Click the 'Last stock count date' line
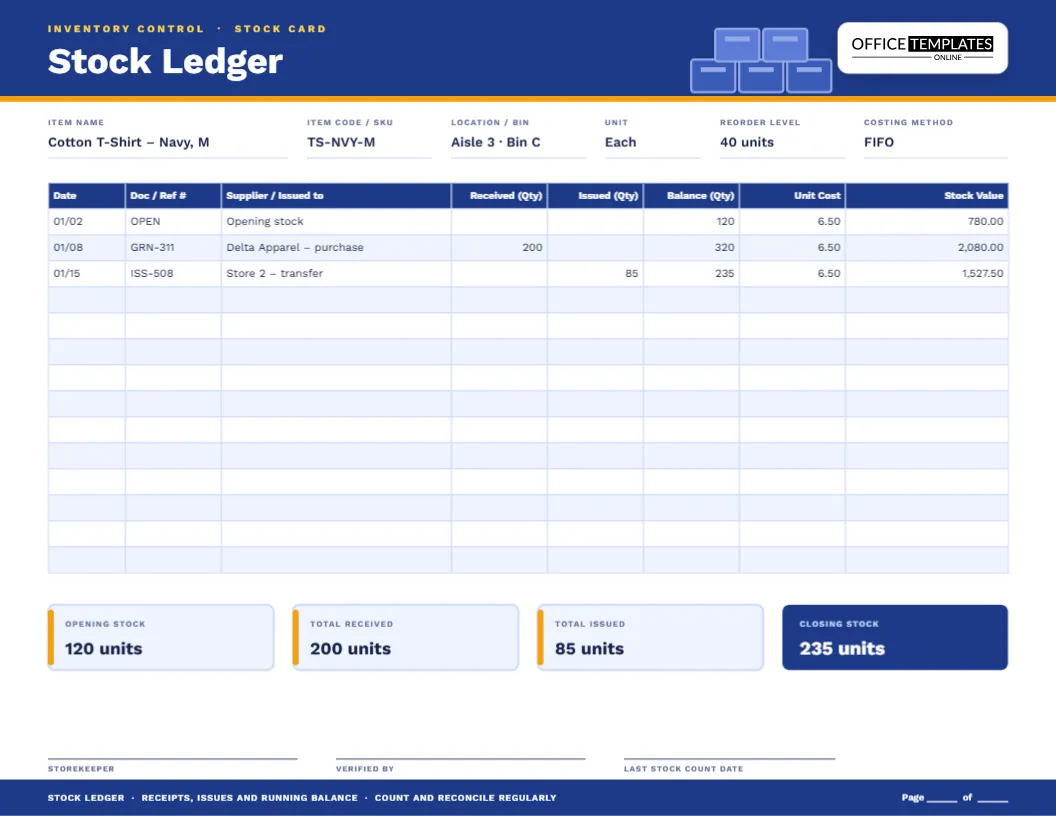This screenshot has width=1056, height=816. pyautogui.click(x=729, y=758)
